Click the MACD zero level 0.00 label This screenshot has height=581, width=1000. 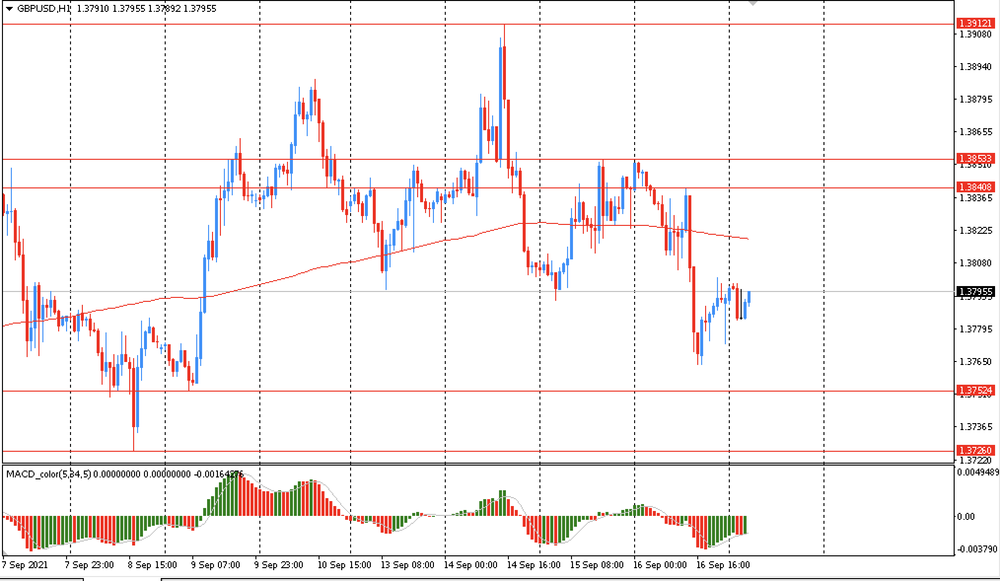coord(967,517)
